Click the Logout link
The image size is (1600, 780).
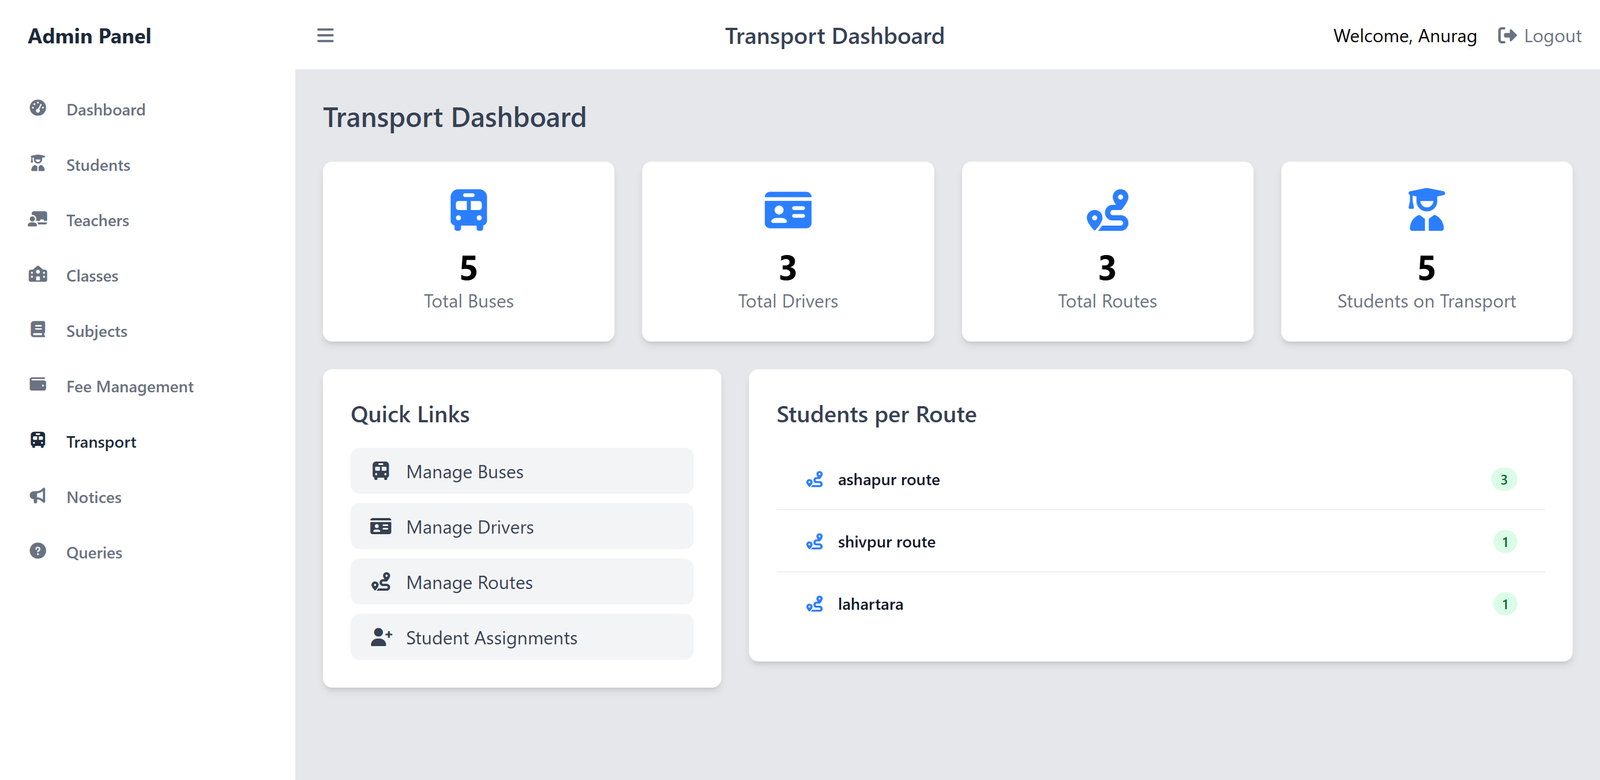[1540, 36]
